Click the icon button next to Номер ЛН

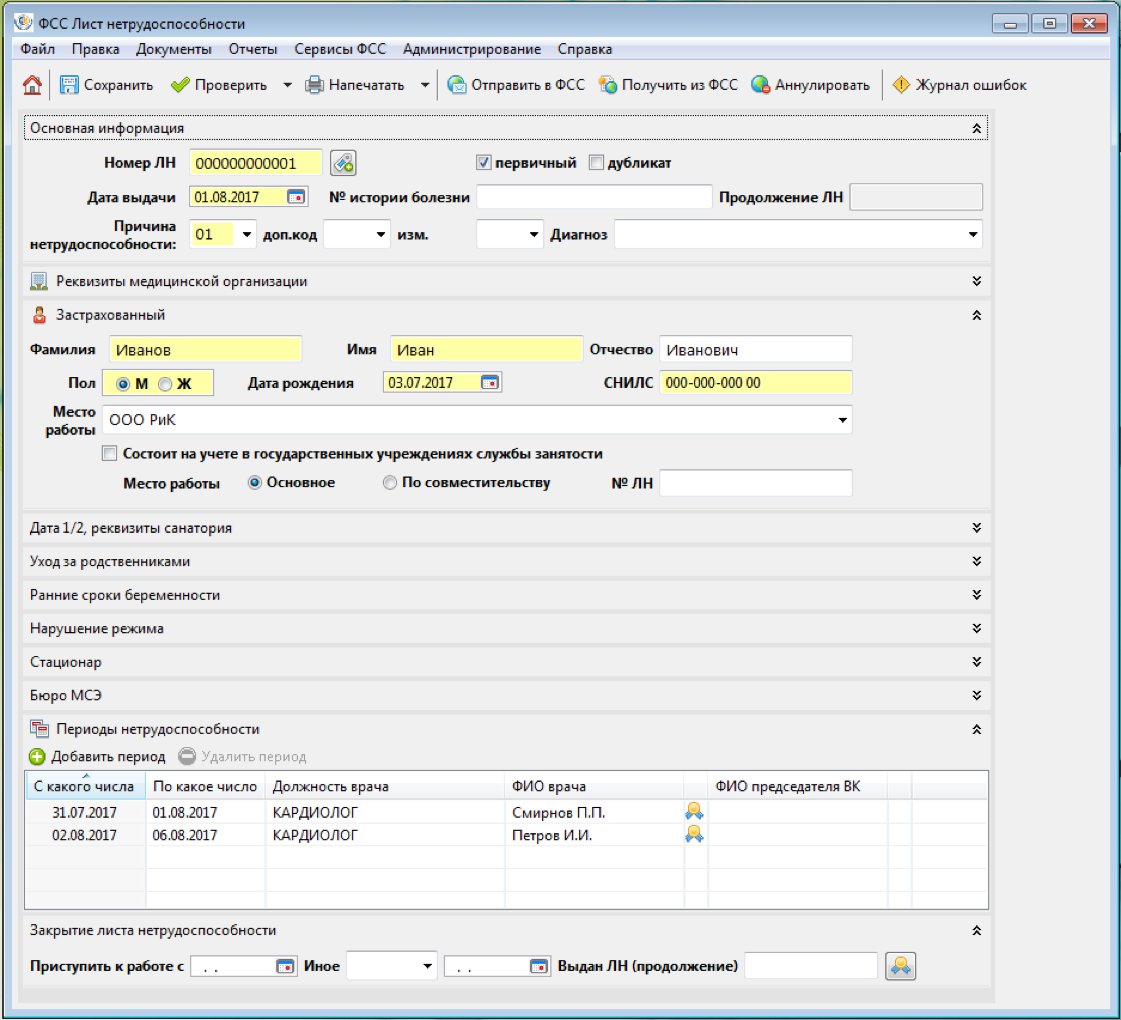click(343, 163)
